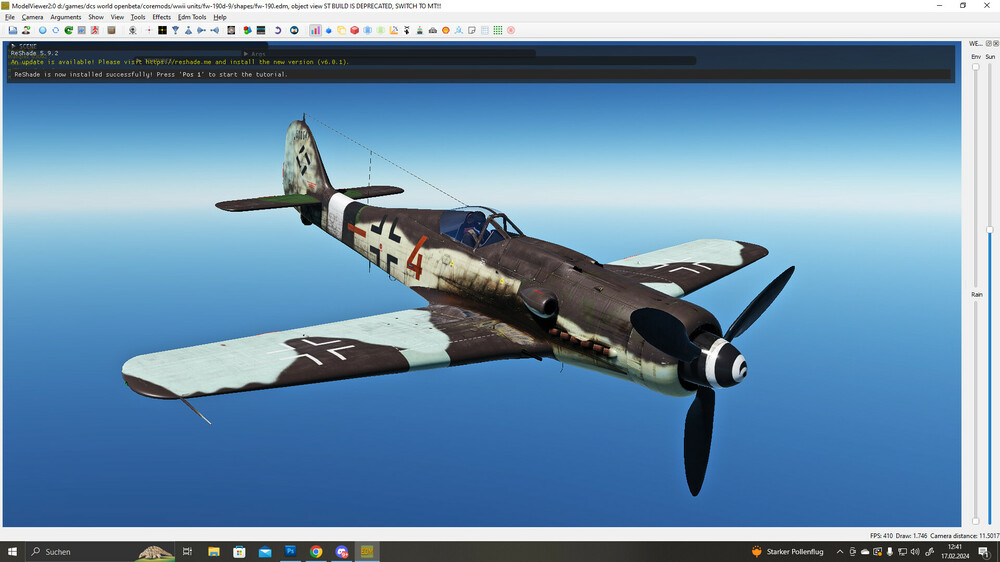Click the right-pointing blue arrow view icon
Viewport: 1000px width, 562px height.
(202, 30)
